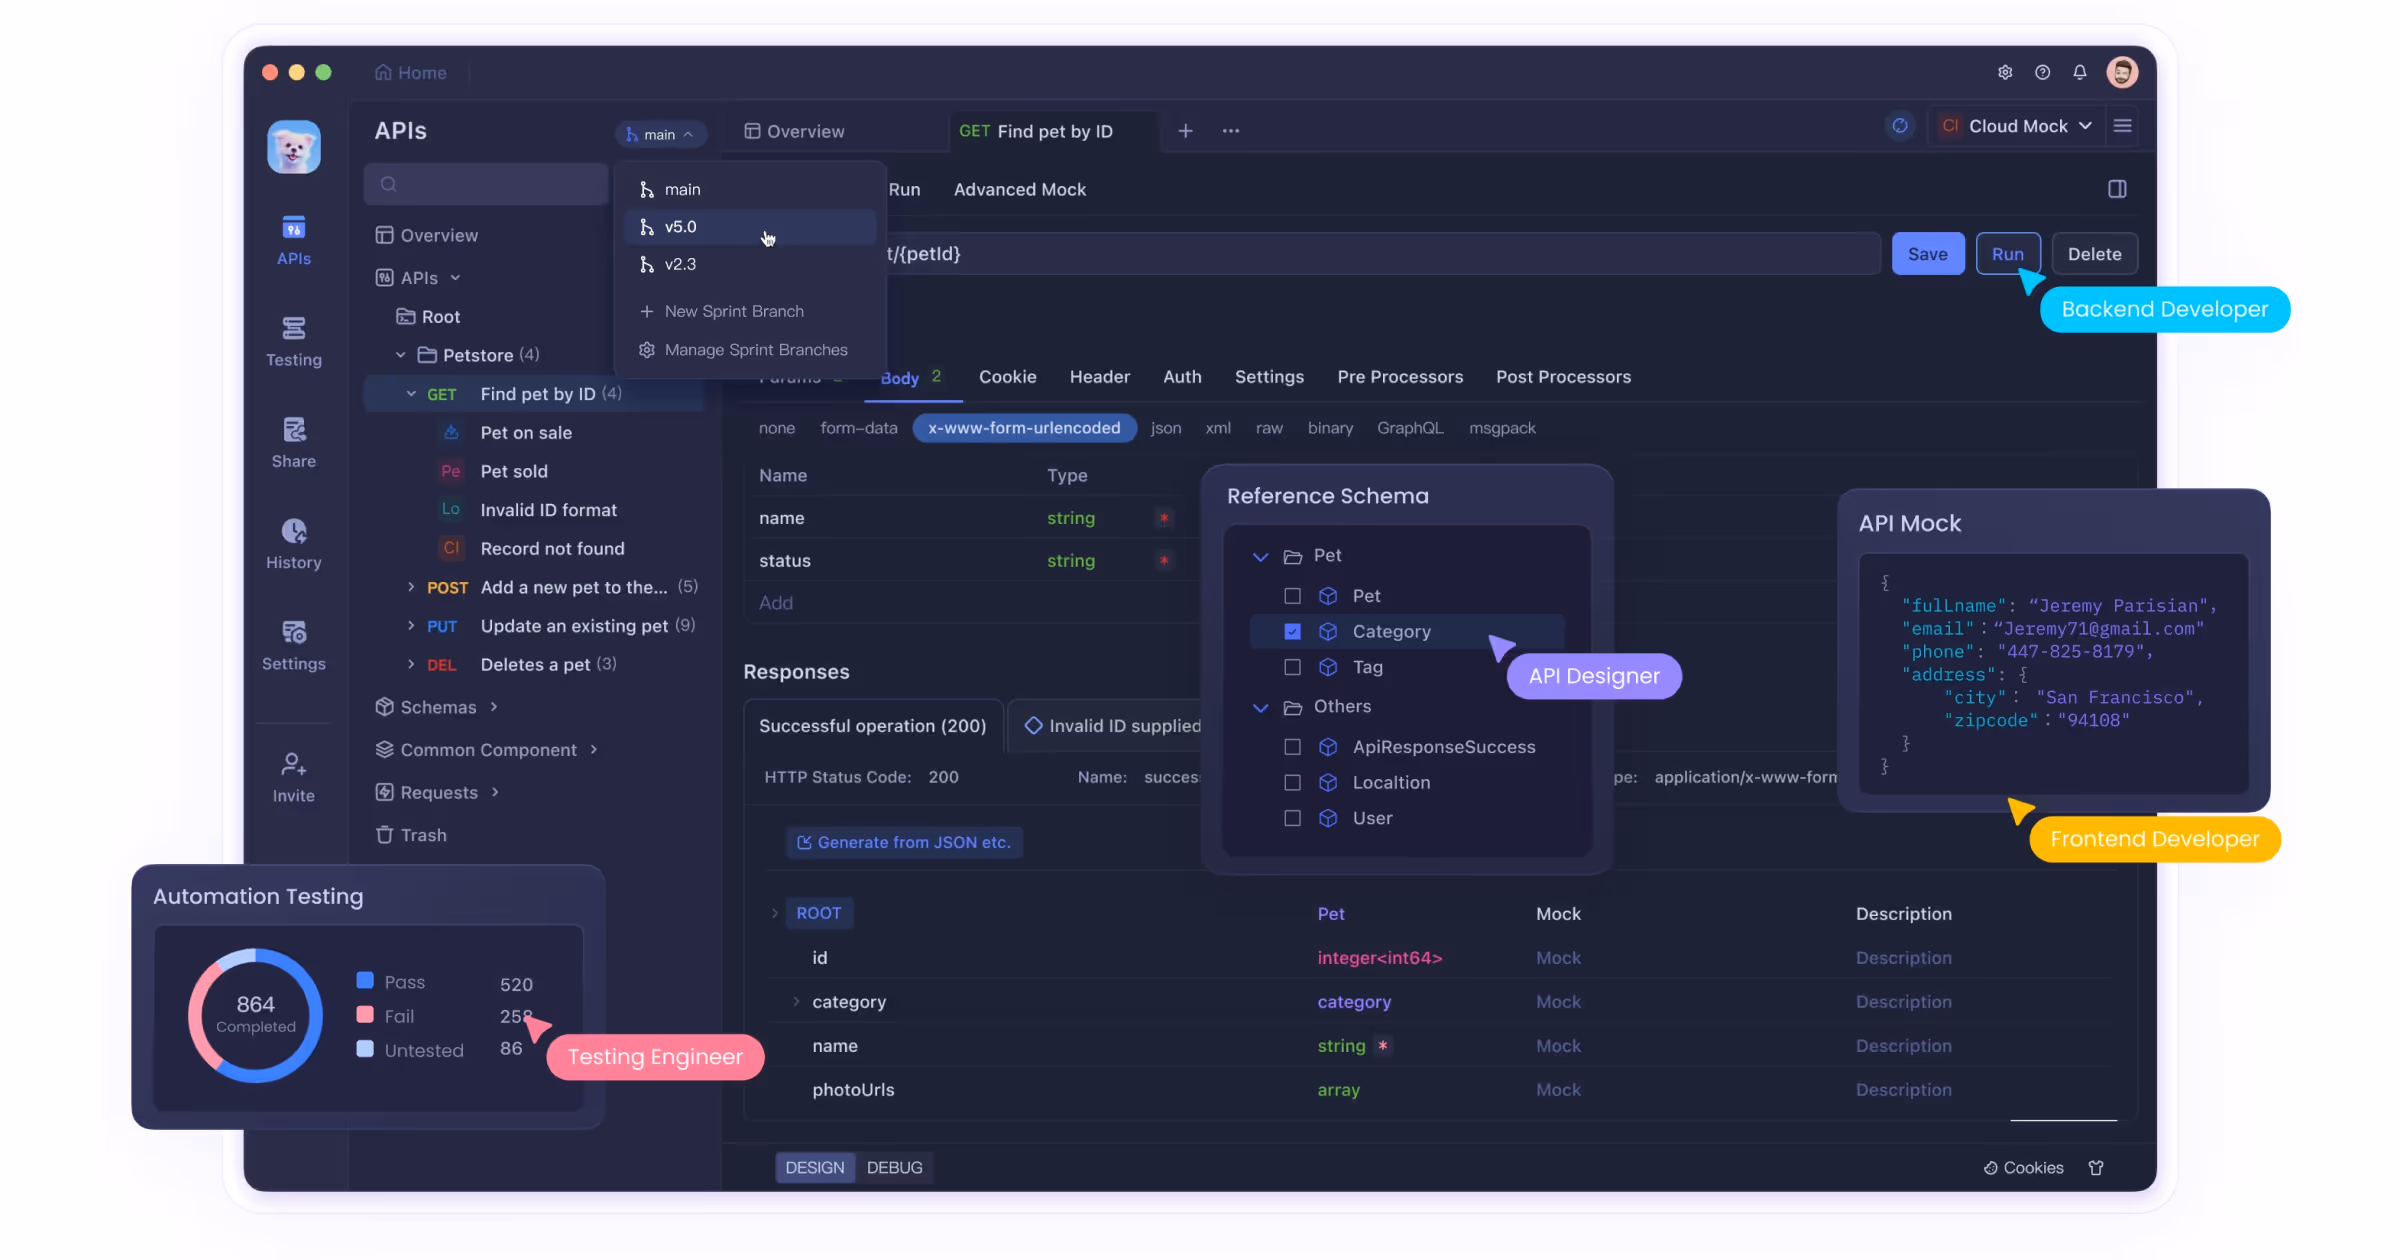Check the Tag schema checkbox
Screen dimensions: 2400x1260
point(1292,668)
